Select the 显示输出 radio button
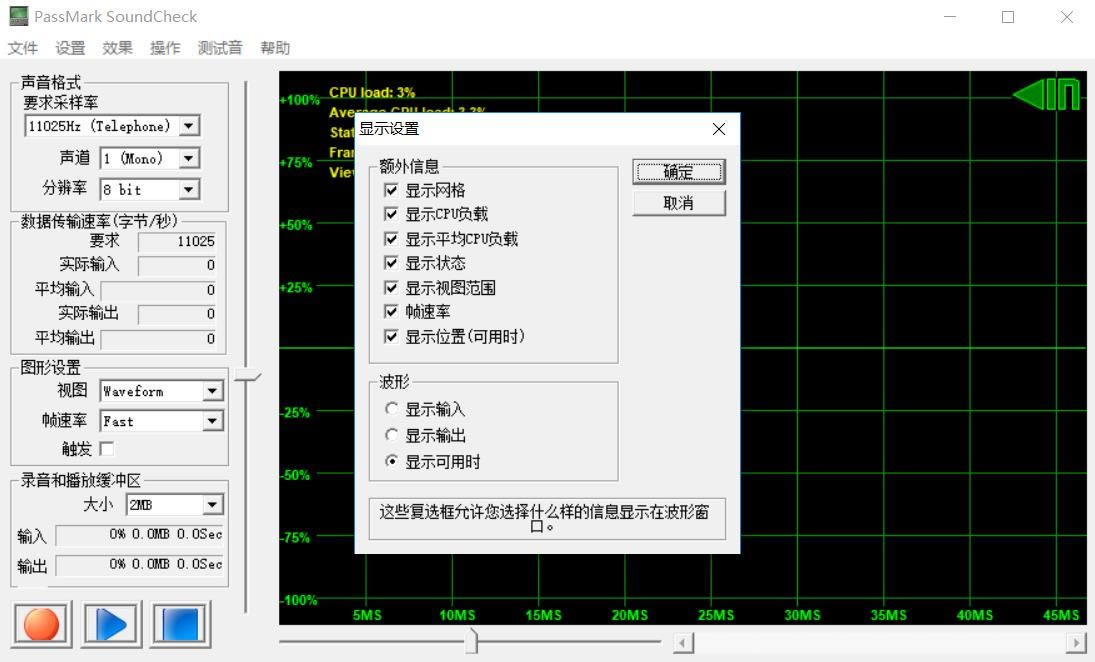 pyautogui.click(x=392, y=435)
